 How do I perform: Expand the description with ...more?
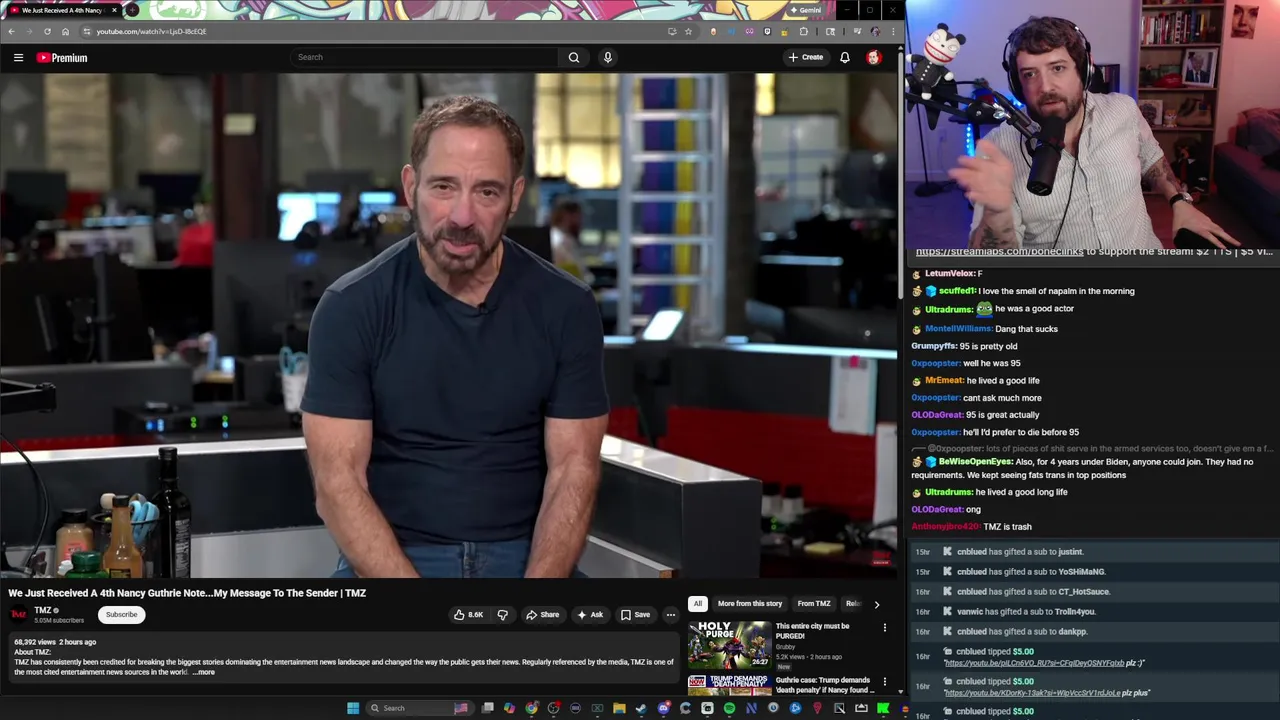pyautogui.click(x=203, y=672)
